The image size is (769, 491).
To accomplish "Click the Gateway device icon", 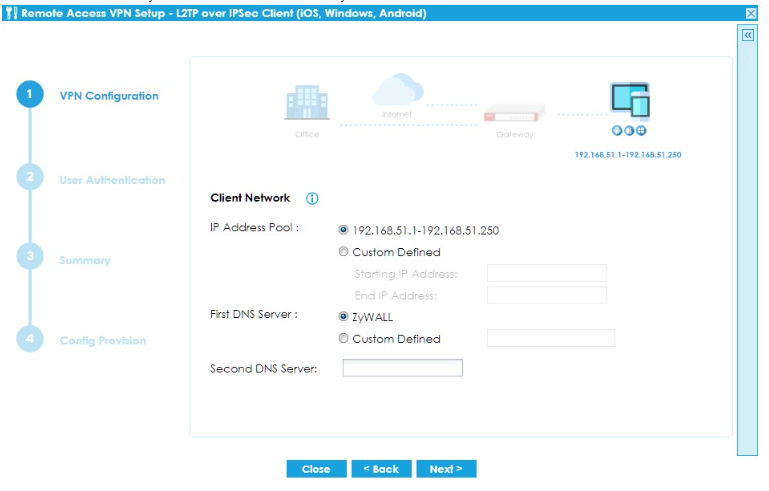I will 515,113.
